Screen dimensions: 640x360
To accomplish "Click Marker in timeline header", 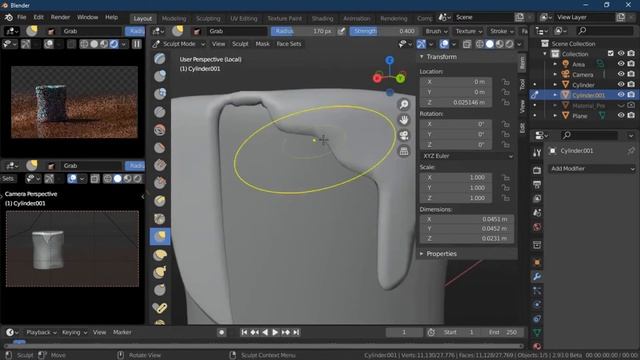I will click(x=122, y=332).
